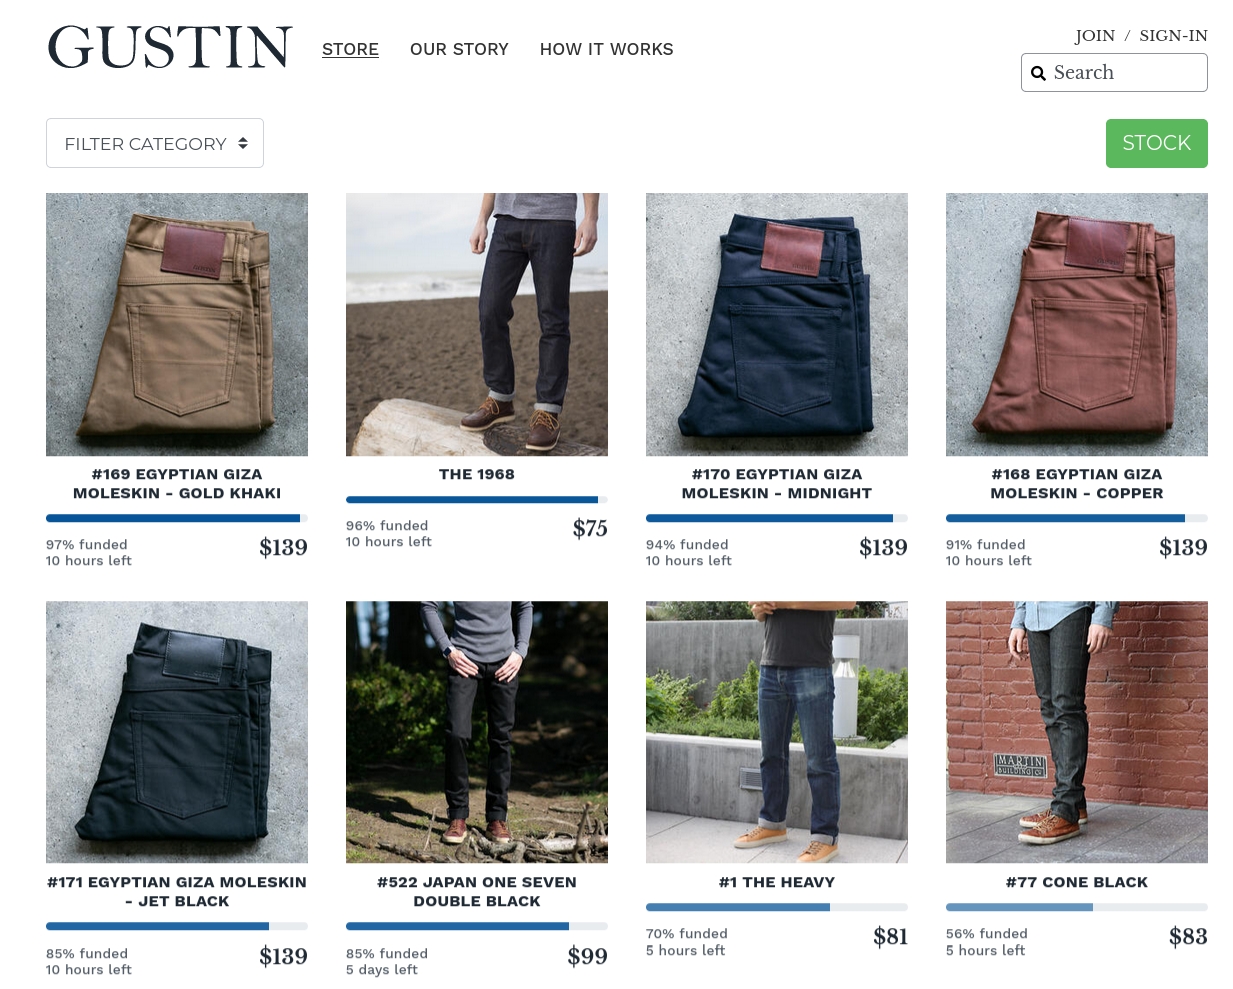Click the search magnifier icon
The width and height of the screenshot is (1233, 989).
[1038, 73]
